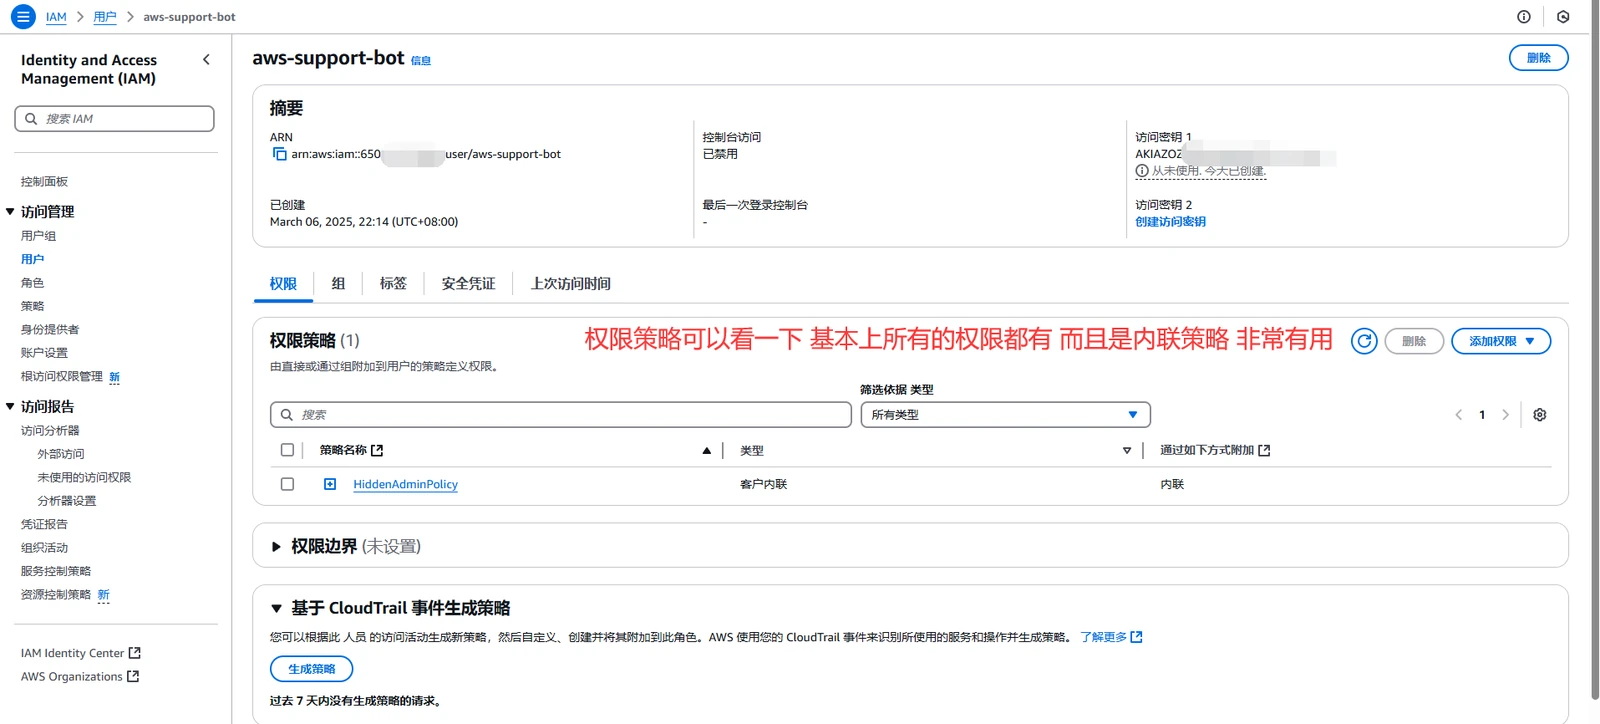Open table preferences gear icon
This screenshot has width=1600, height=724.
coord(1540,415)
